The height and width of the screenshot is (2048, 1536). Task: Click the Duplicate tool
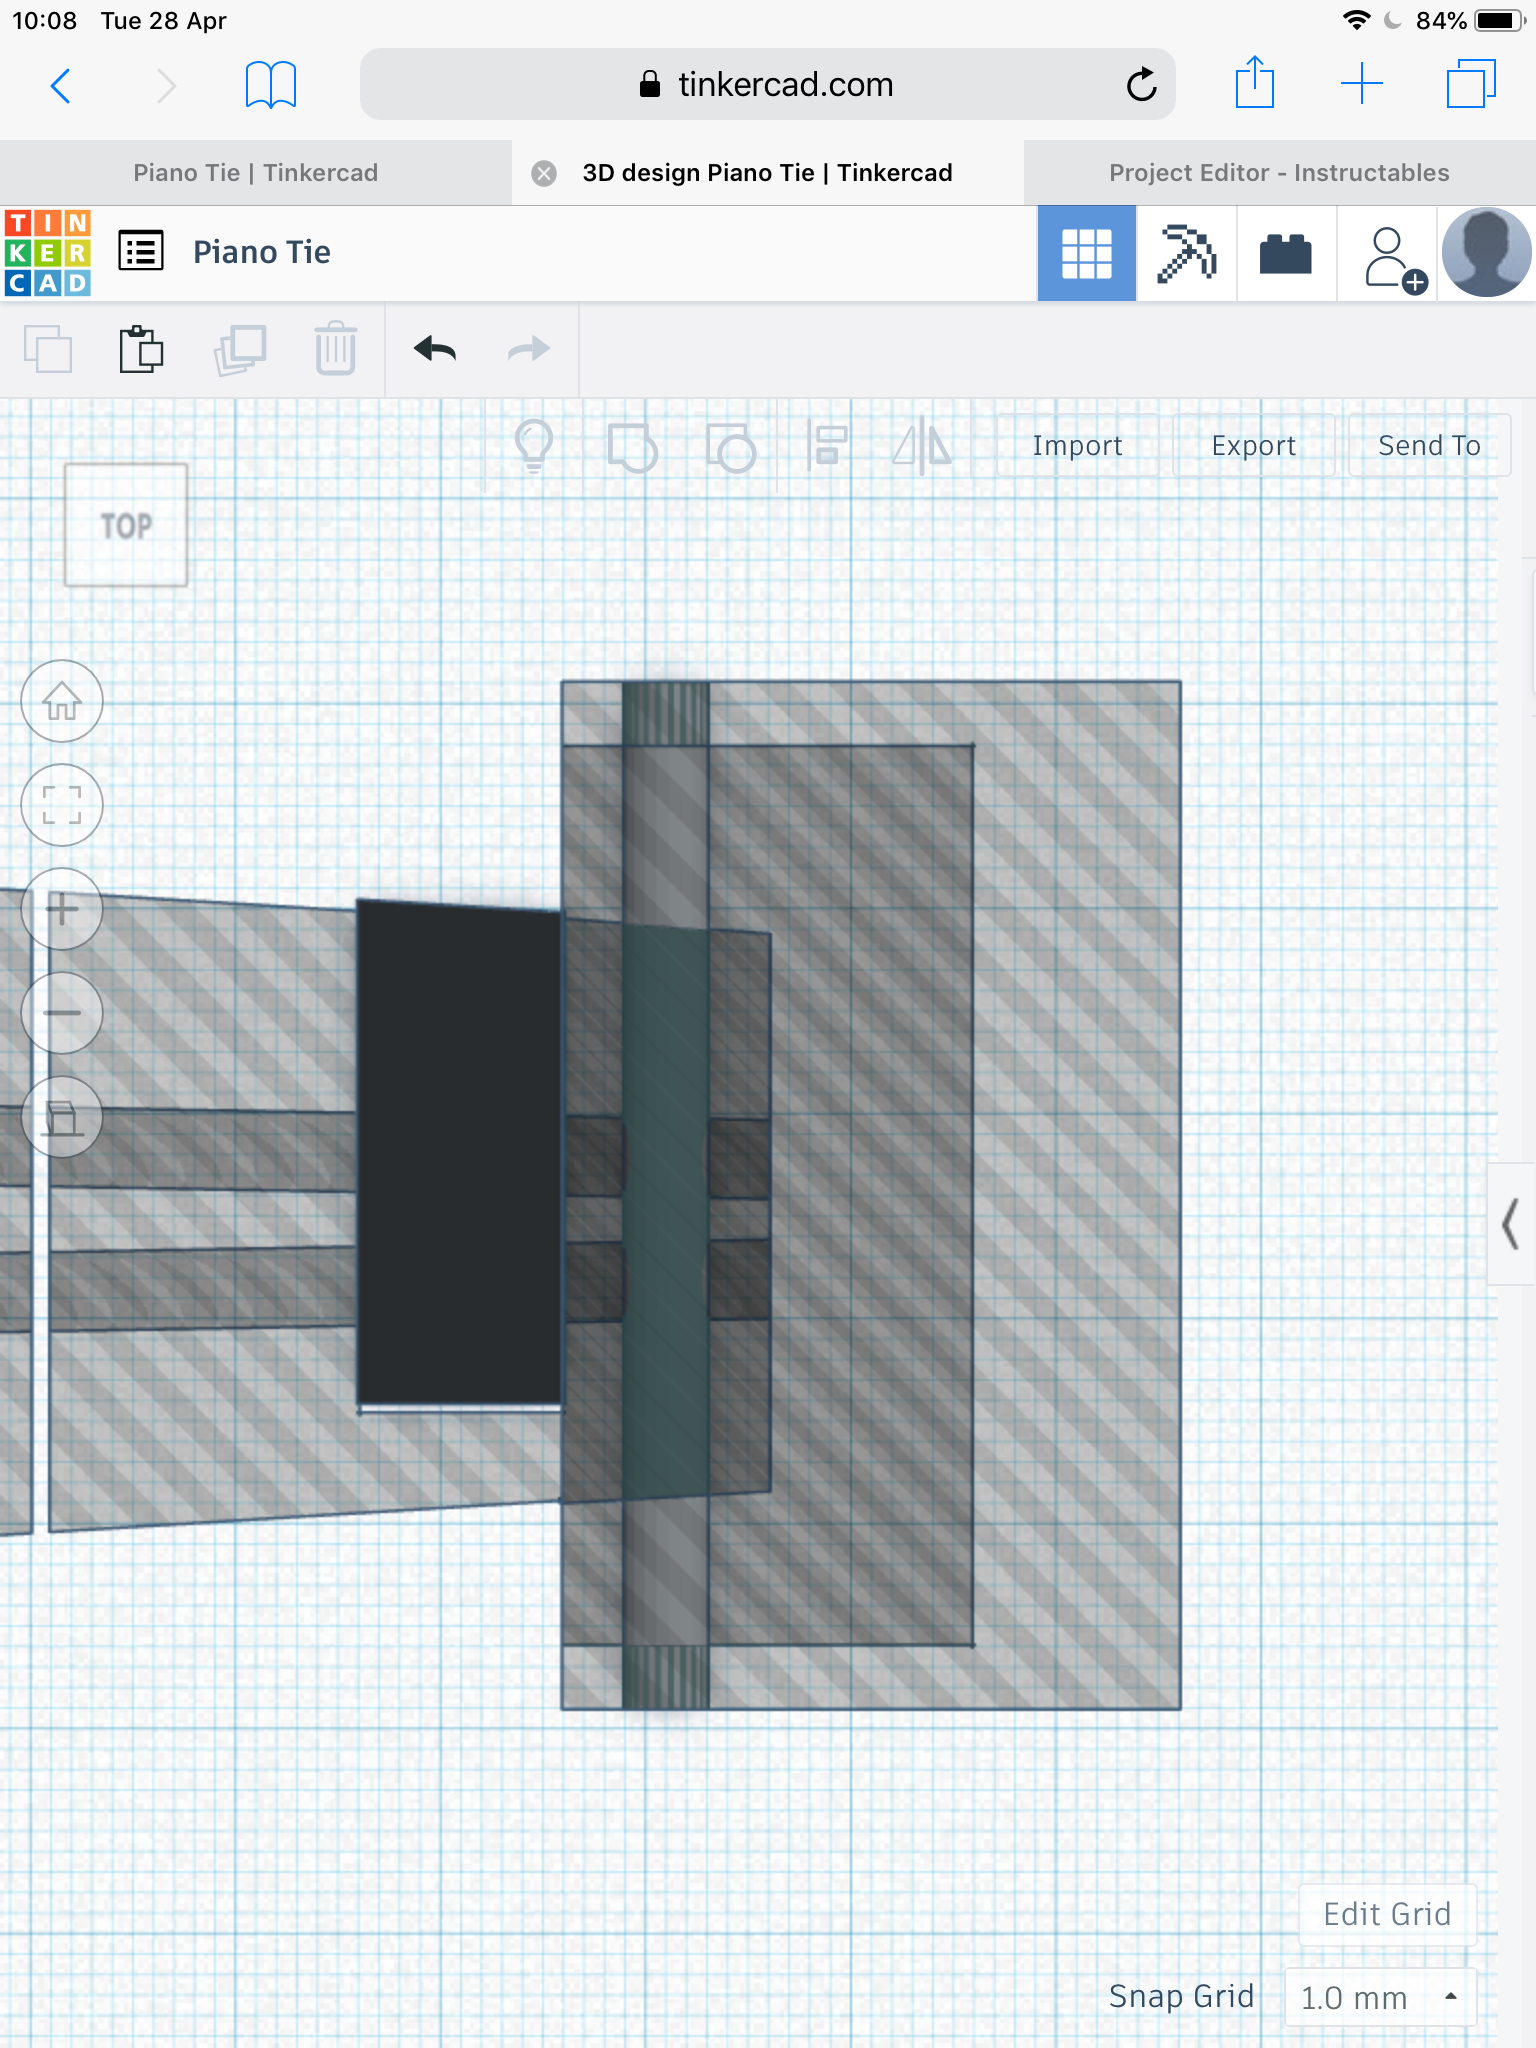(240, 349)
